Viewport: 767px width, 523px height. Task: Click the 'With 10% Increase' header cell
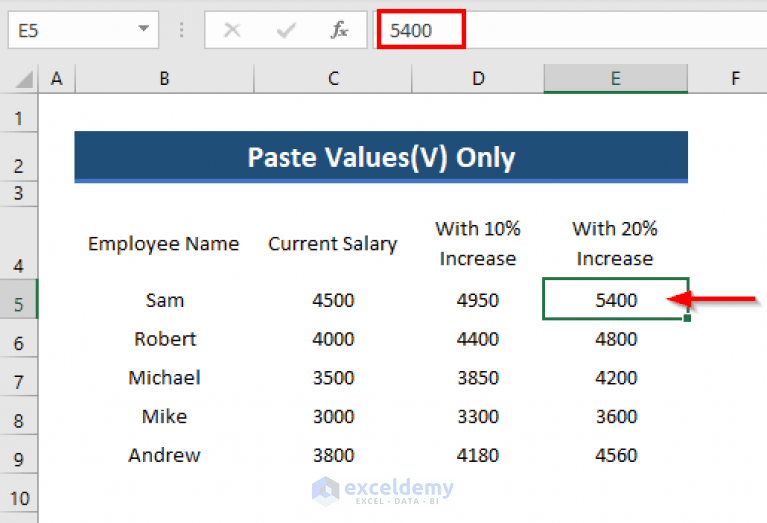pos(478,243)
